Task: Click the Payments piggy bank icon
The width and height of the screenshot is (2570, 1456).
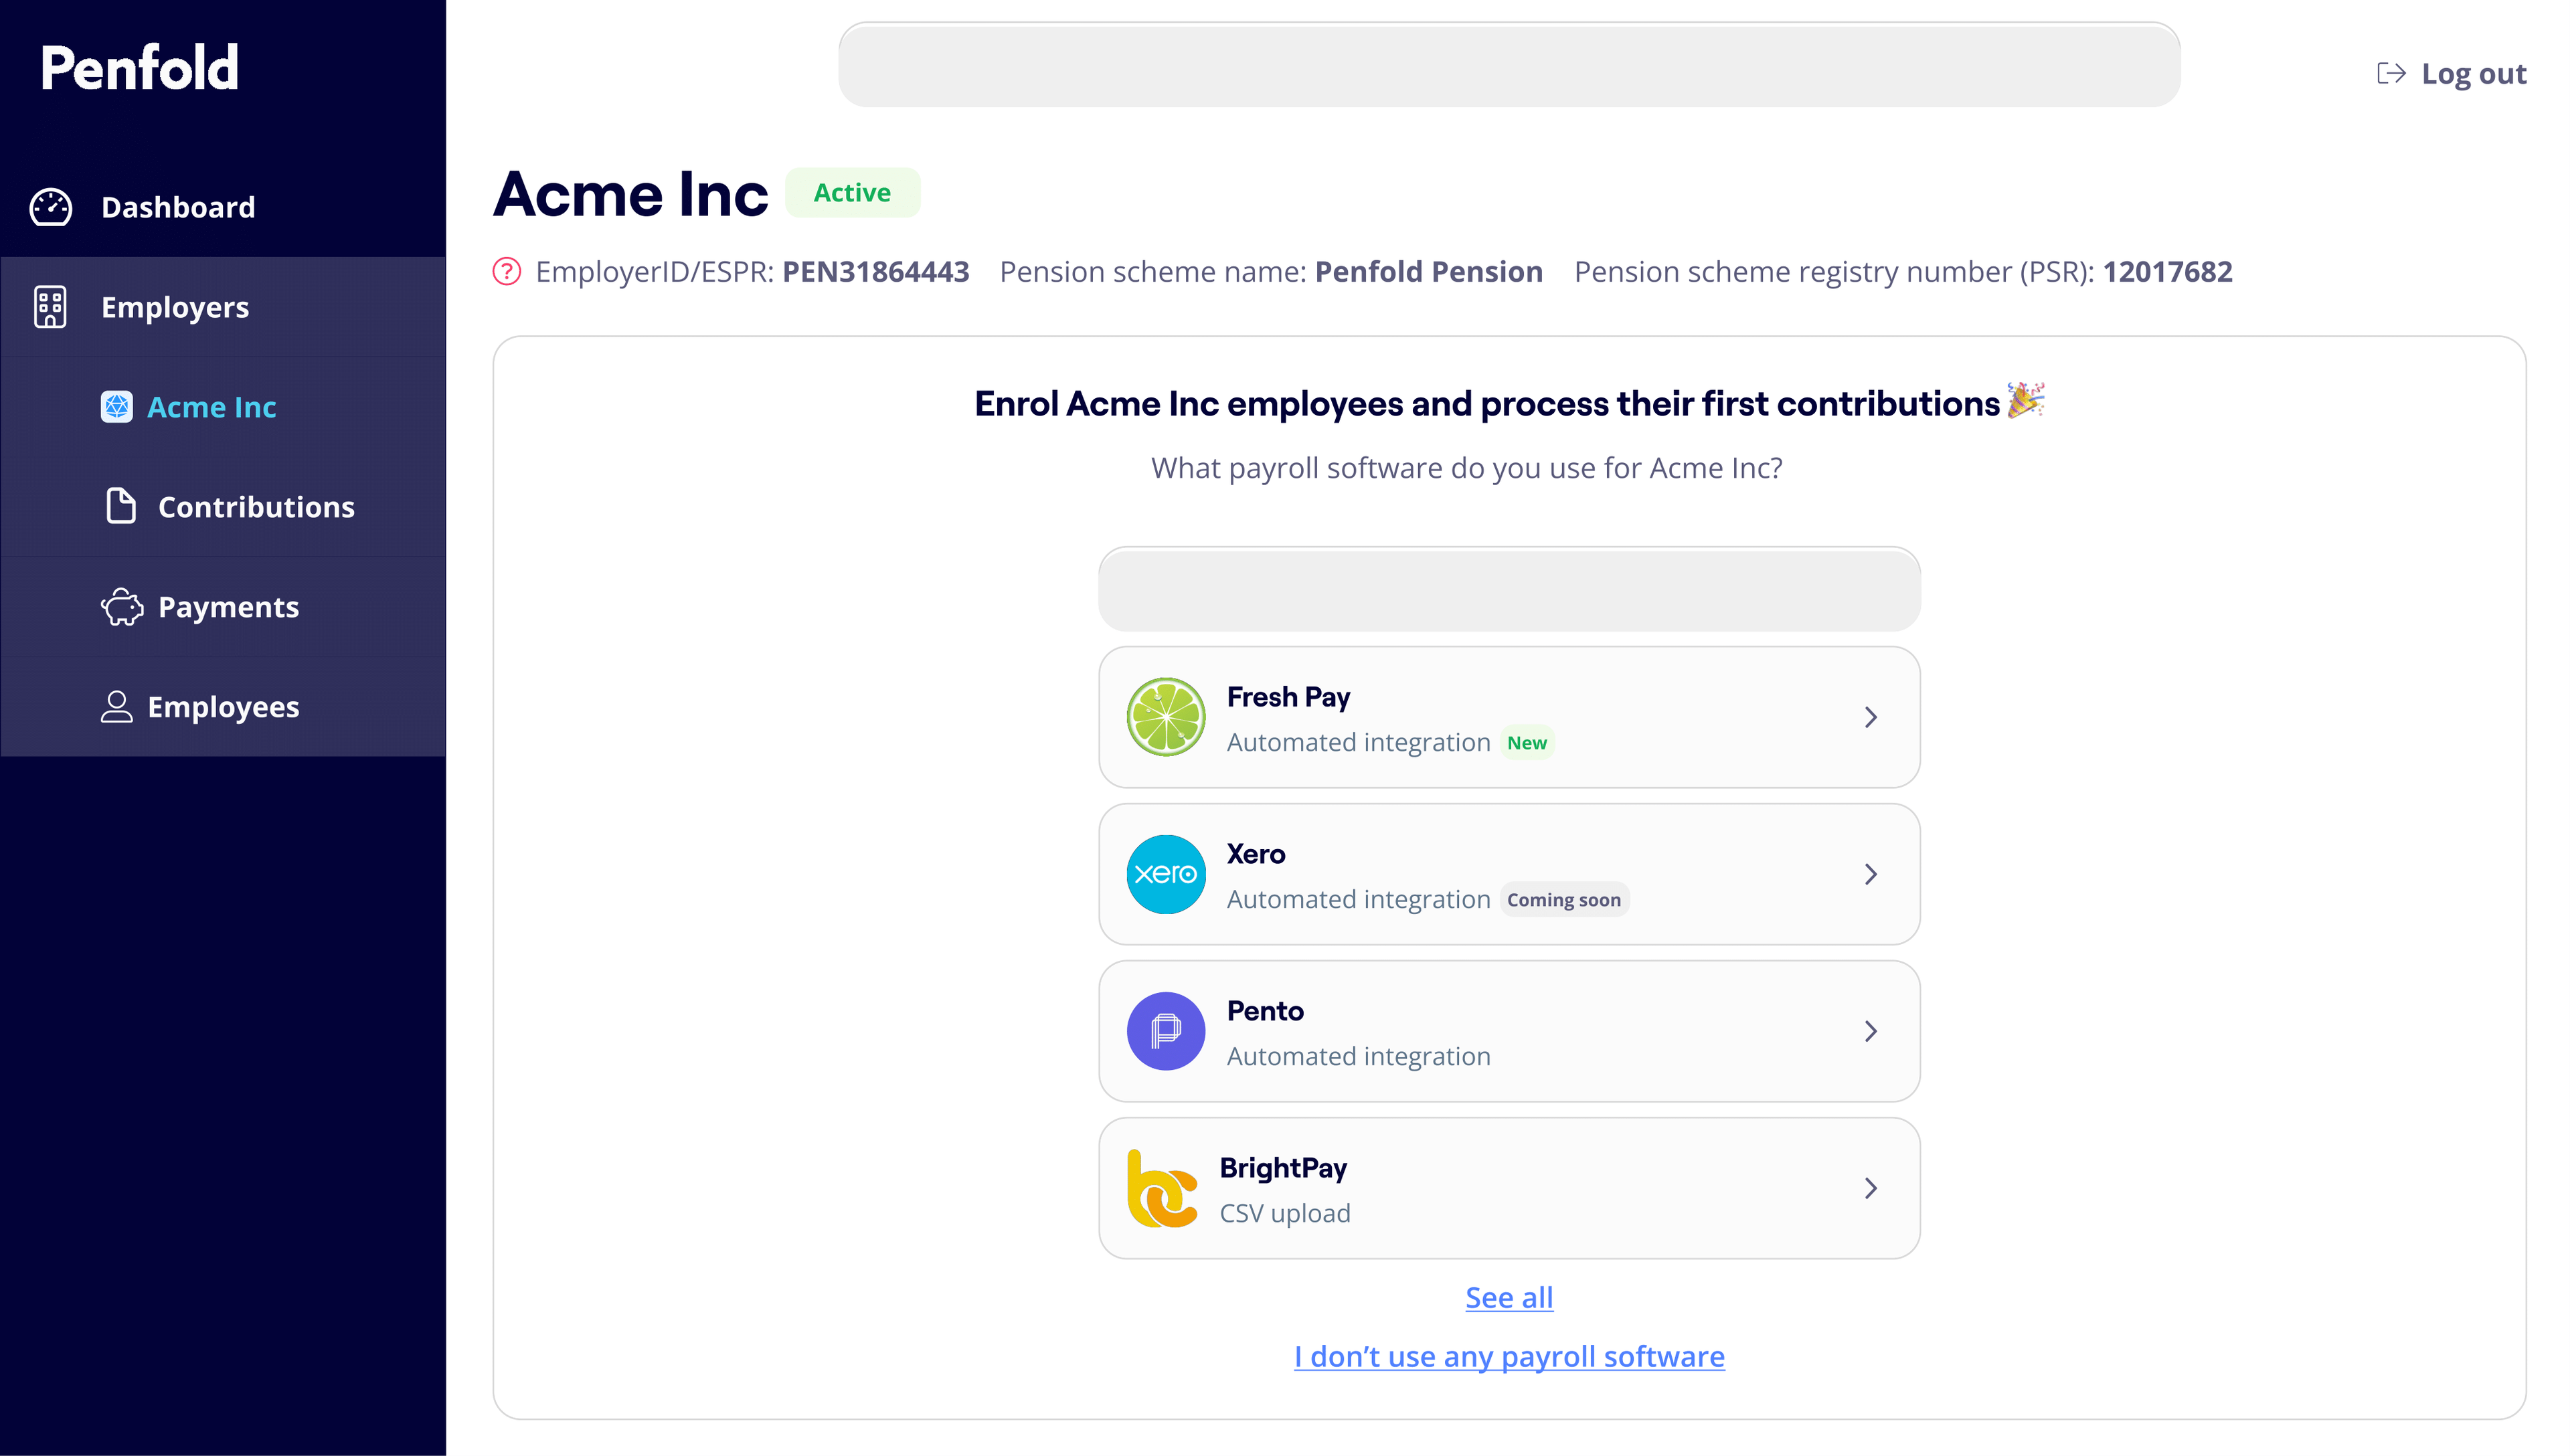Action: pyautogui.click(x=122, y=607)
